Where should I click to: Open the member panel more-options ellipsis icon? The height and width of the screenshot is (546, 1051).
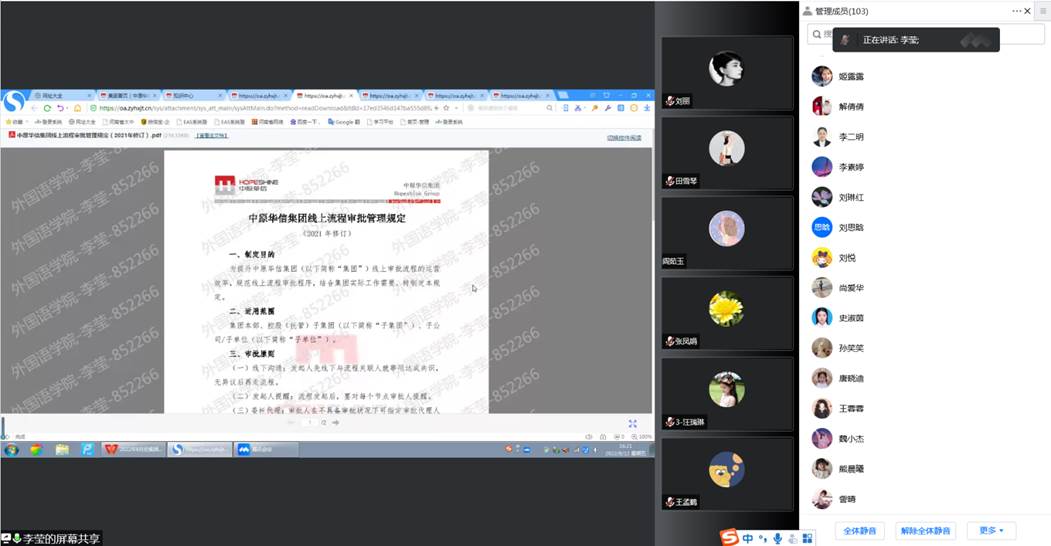[x=1017, y=11]
